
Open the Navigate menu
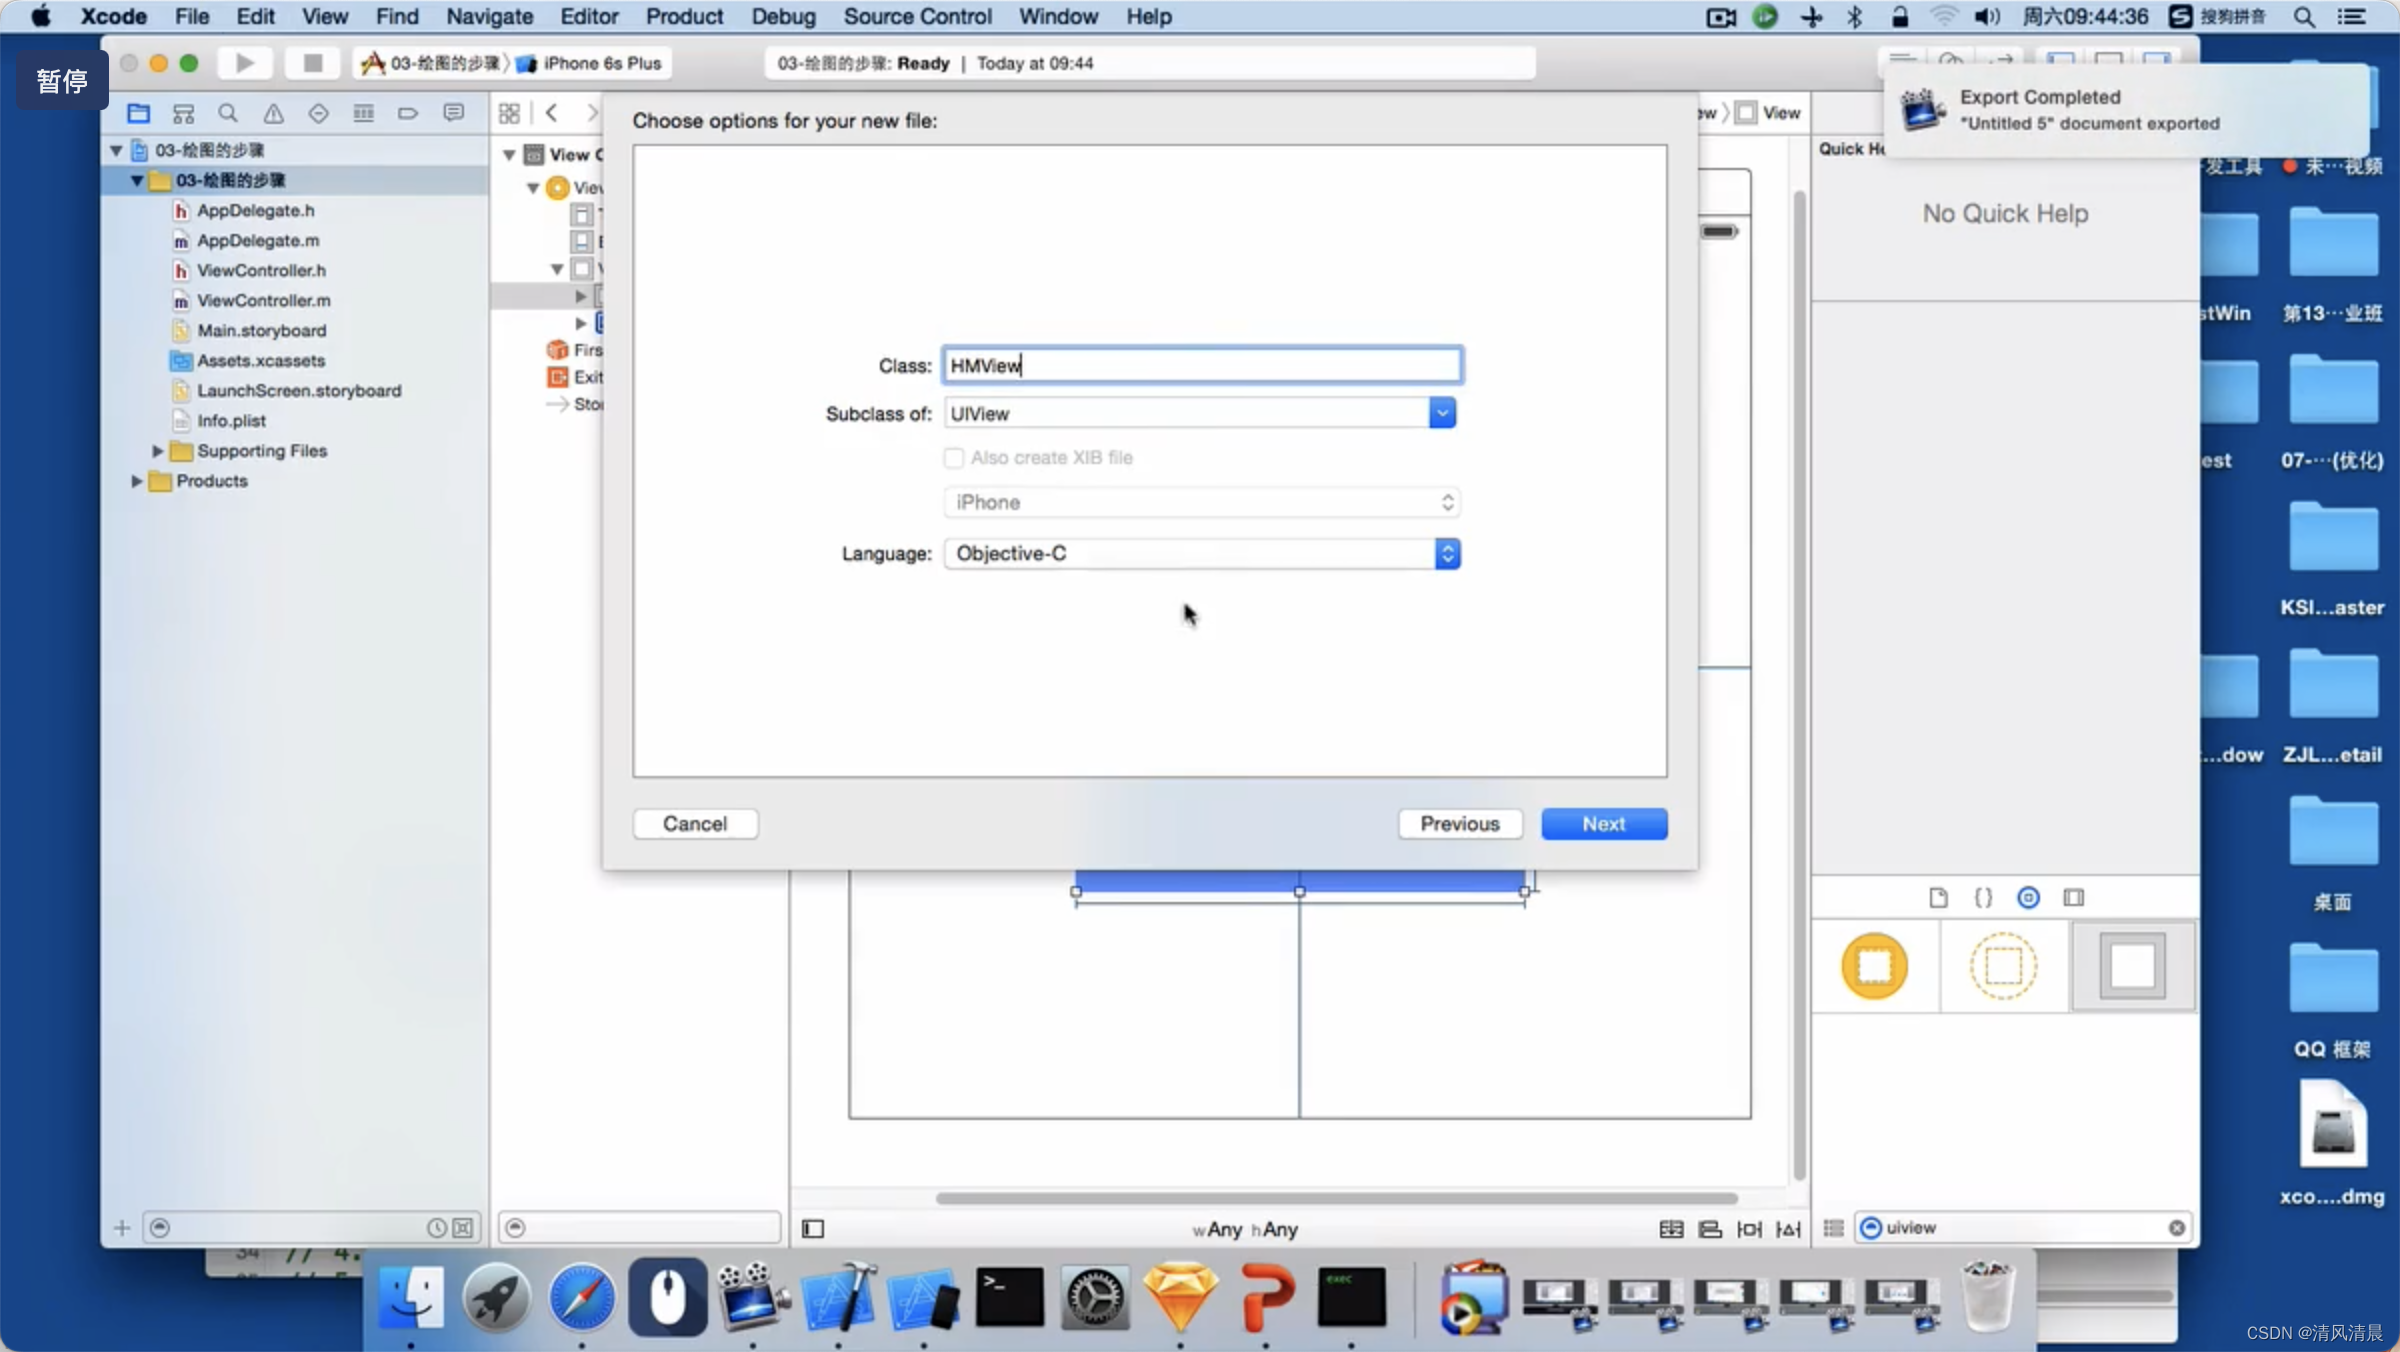[490, 16]
